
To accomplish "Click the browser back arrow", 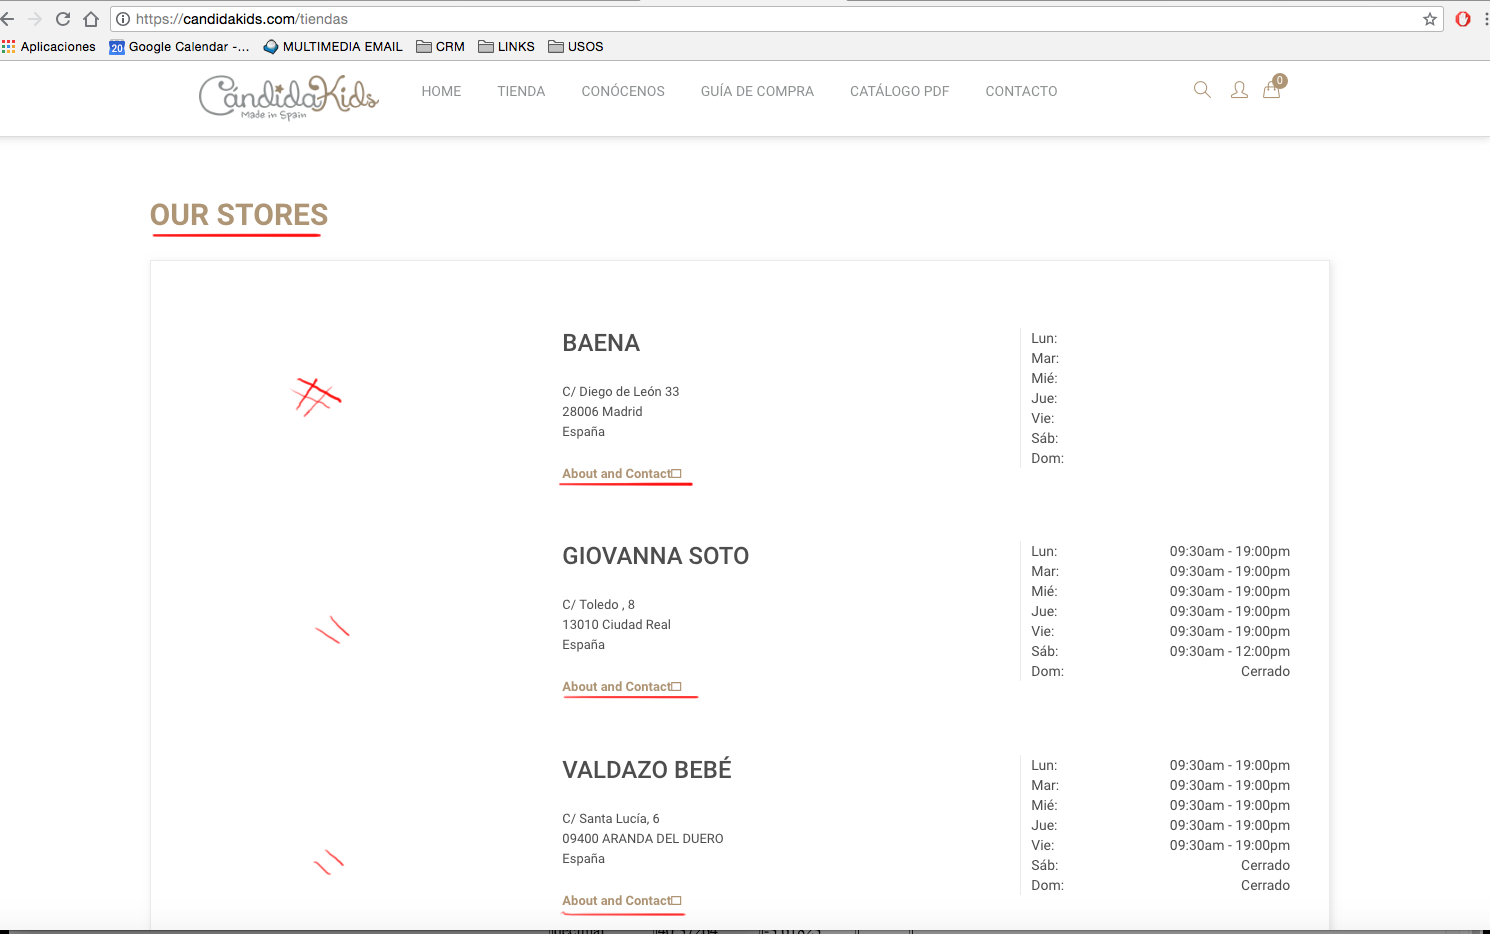I will coord(8,19).
